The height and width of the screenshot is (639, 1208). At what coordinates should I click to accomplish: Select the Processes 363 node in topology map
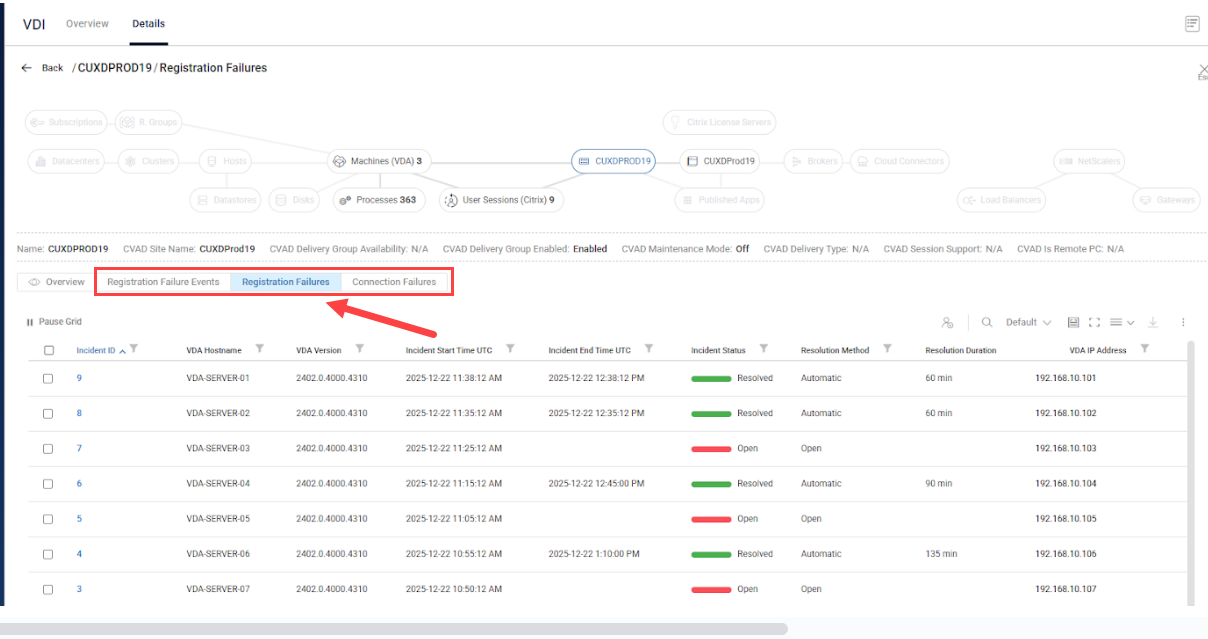379,199
